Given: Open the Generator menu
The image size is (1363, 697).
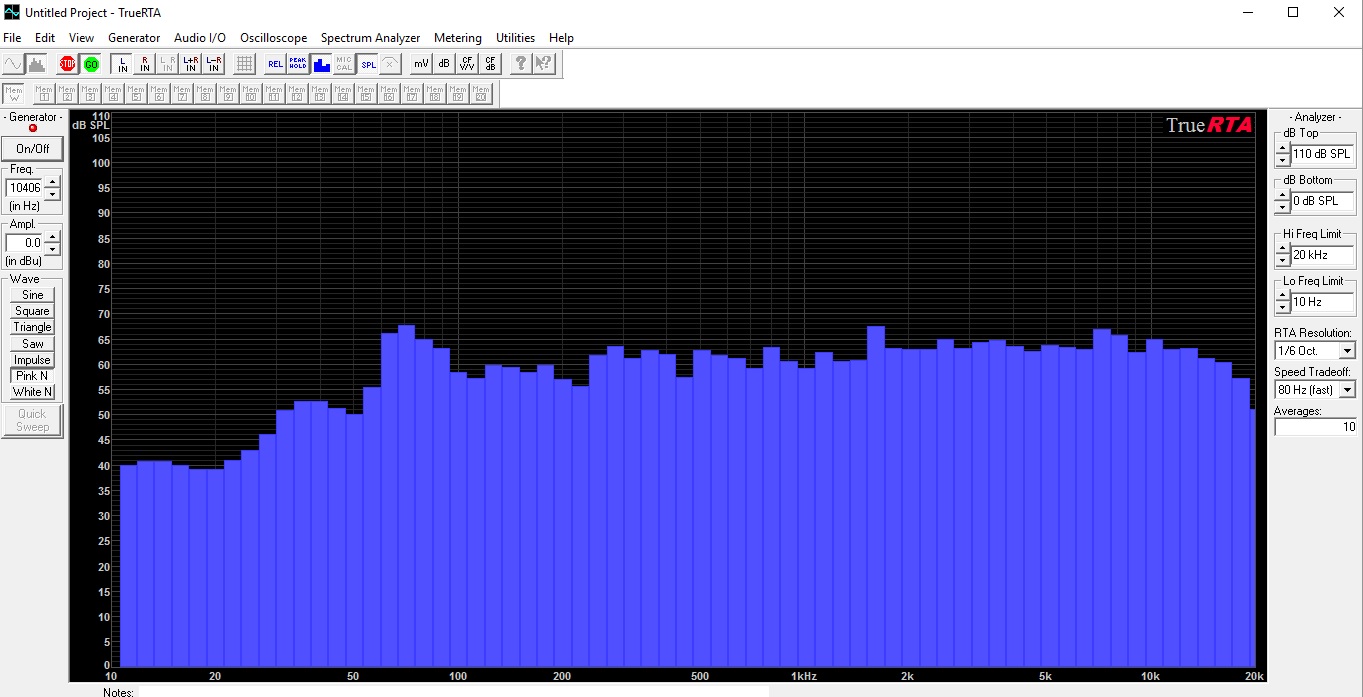Looking at the screenshot, I should 134,38.
